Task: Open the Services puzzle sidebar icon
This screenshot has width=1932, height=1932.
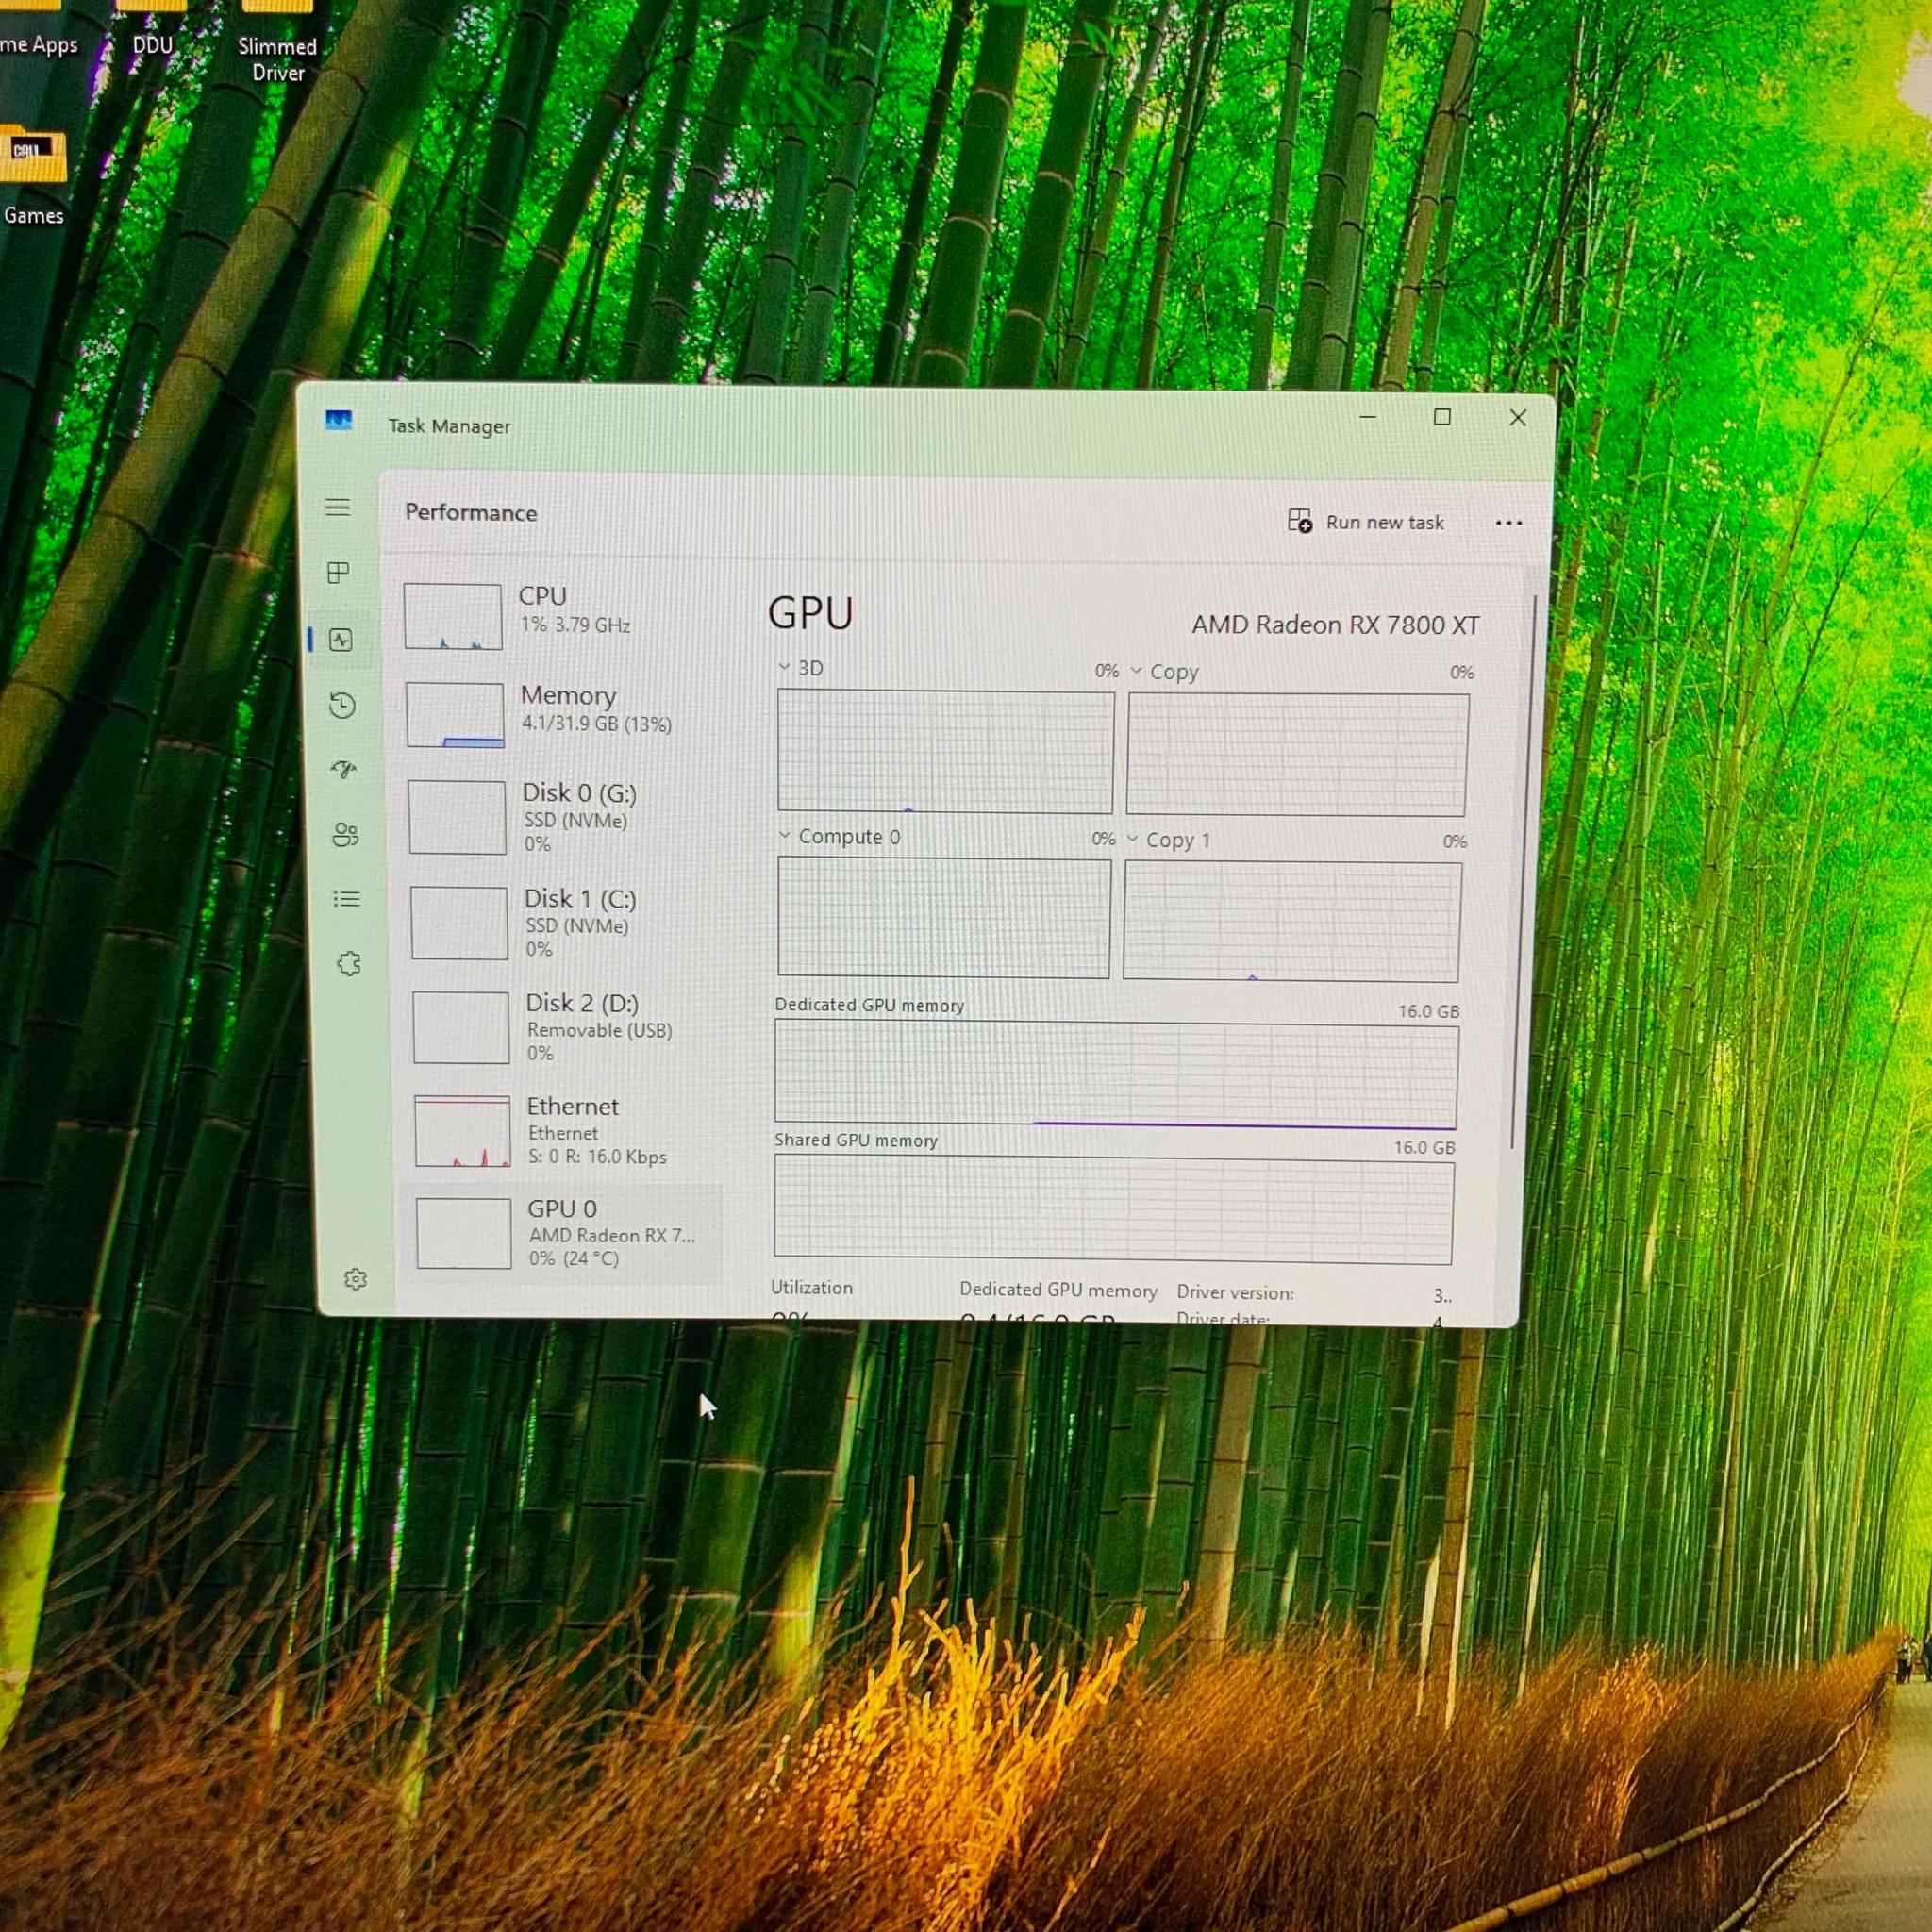Action: 349,964
